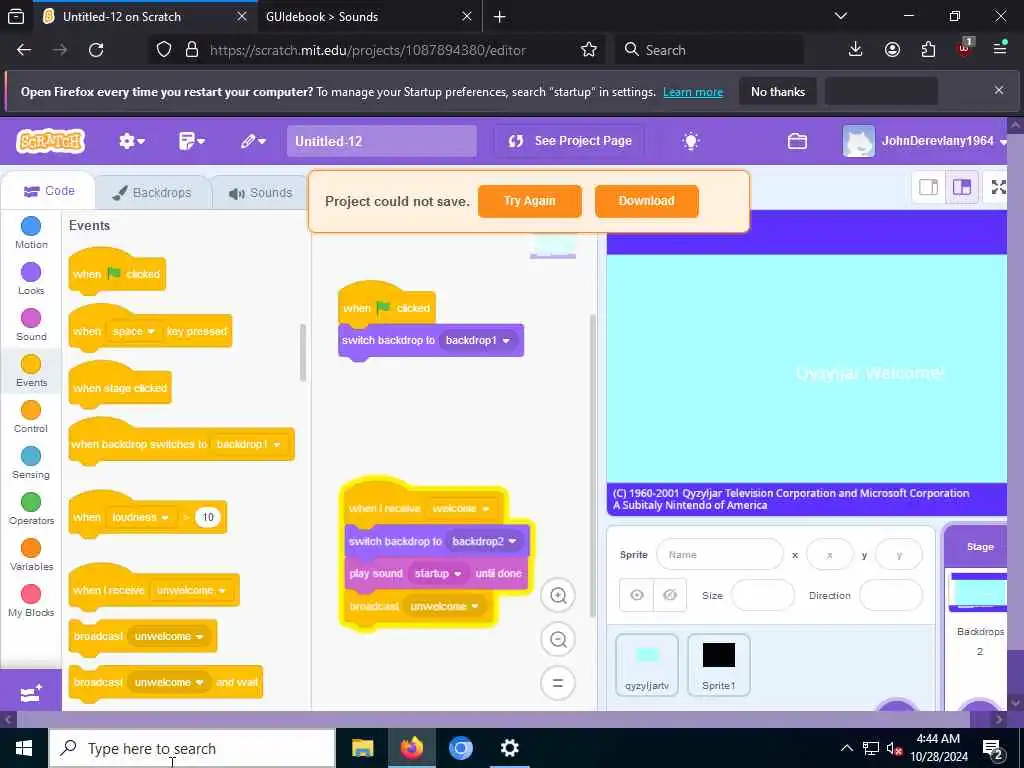Click the Tutorials lightbulb icon
Screen dimensions: 1024x768
pos(691,141)
